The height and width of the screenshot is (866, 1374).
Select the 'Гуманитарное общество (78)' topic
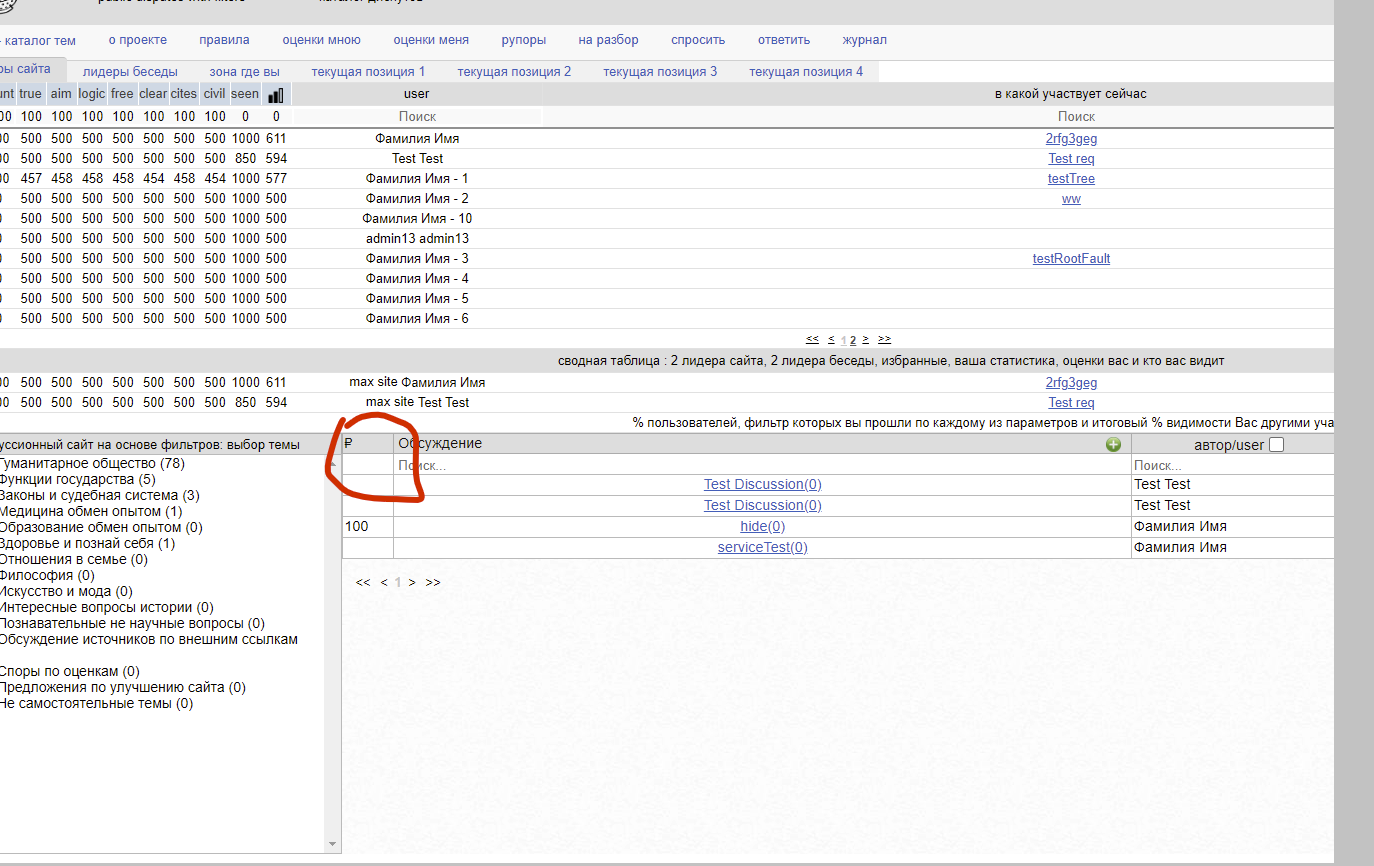coord(92,464)
